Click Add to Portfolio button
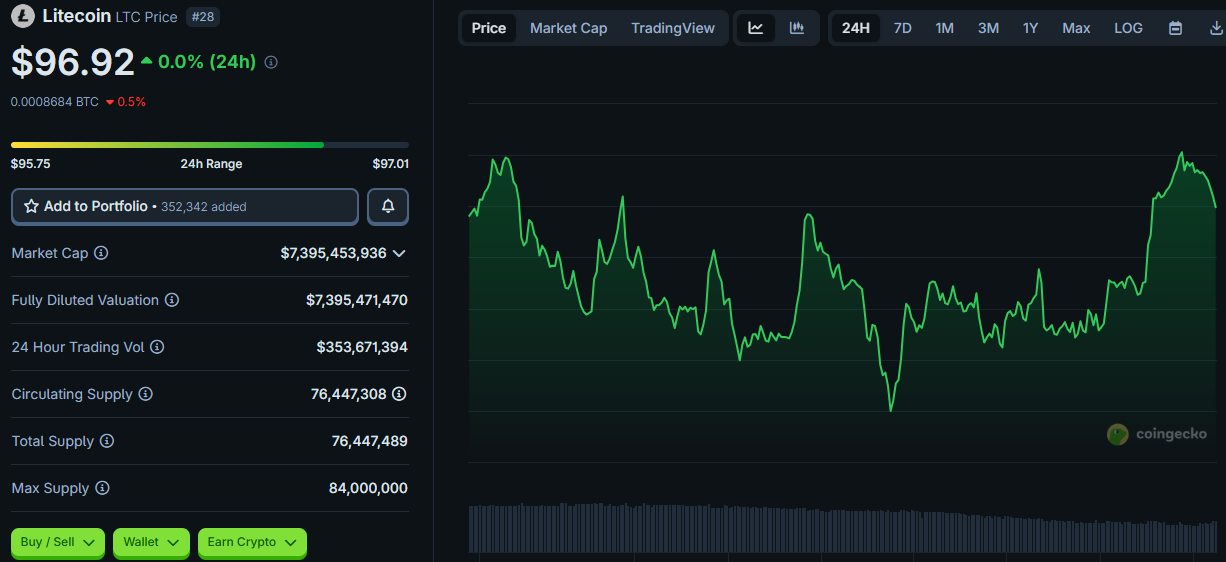 point(185,206)
